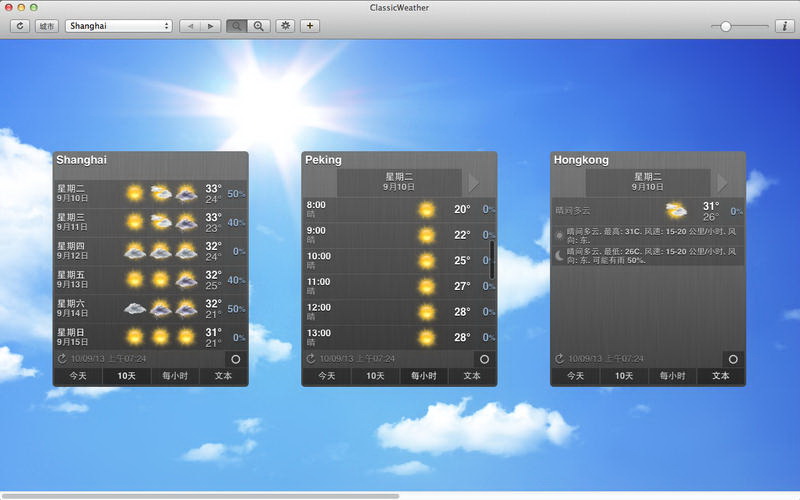
Task: Add a new widget with plus button
Action: (310, 26)
